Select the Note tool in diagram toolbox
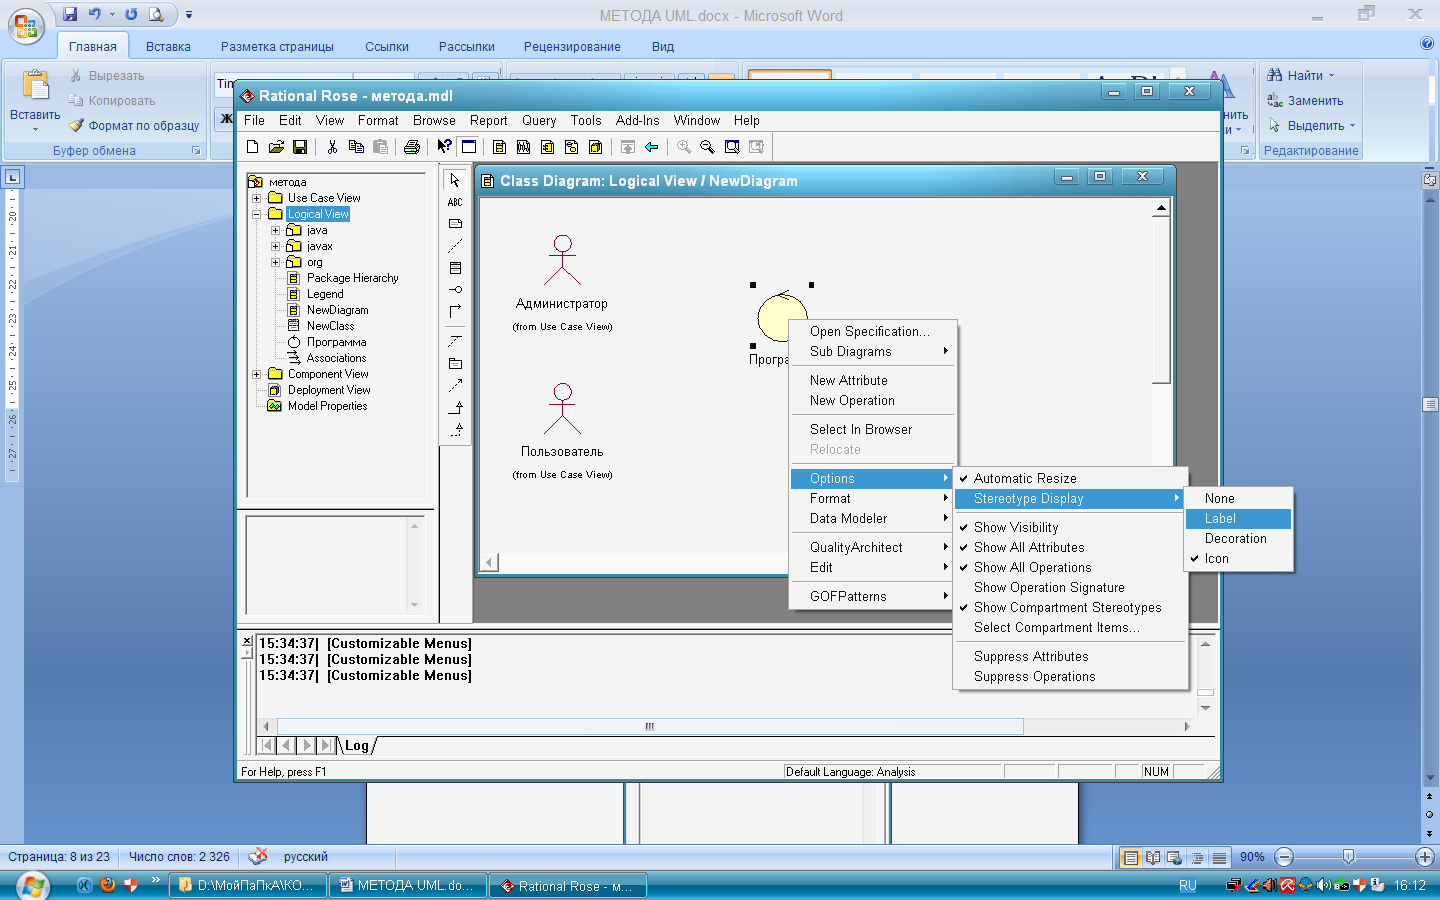Image resolution: width=1440 pixels, height=900 pixels. click(x=455, y=224)
